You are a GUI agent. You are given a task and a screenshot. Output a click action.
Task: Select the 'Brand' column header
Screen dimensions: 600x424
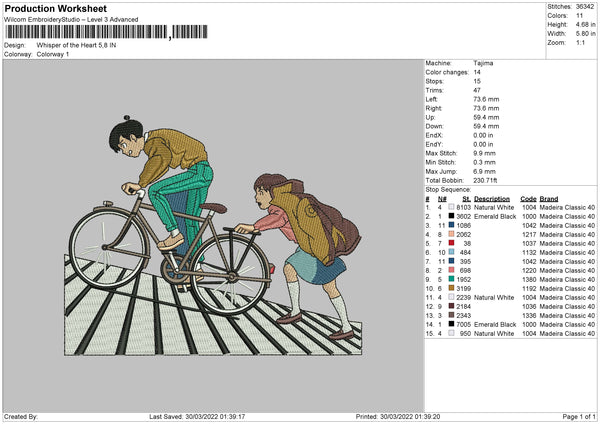(549, 199)
